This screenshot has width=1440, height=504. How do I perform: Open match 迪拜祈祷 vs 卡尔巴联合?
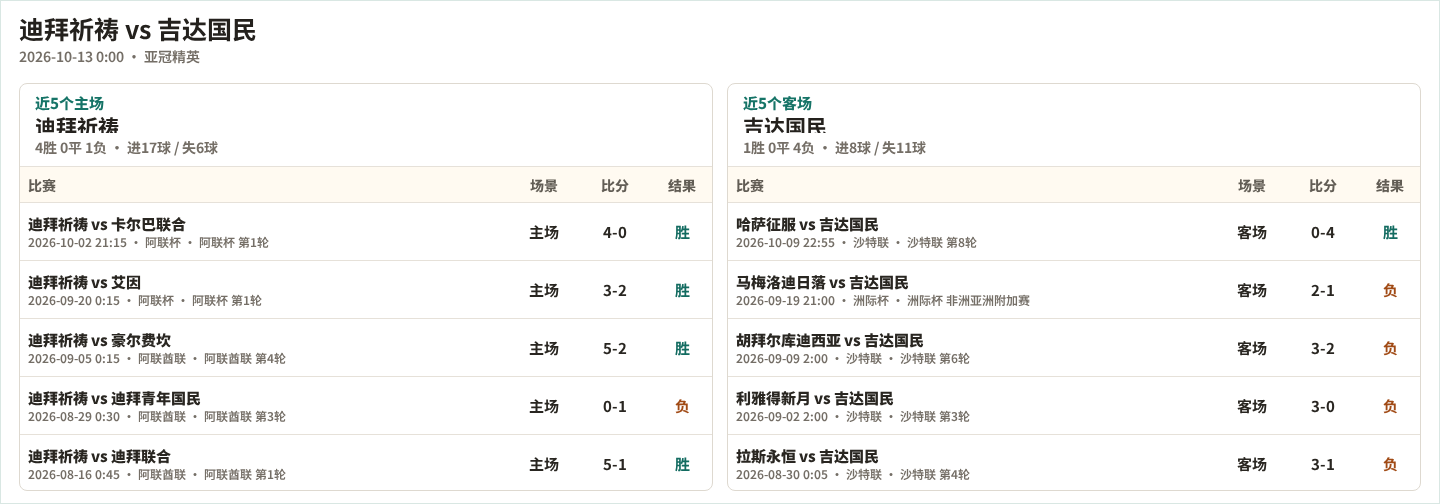tap(107, 224)
